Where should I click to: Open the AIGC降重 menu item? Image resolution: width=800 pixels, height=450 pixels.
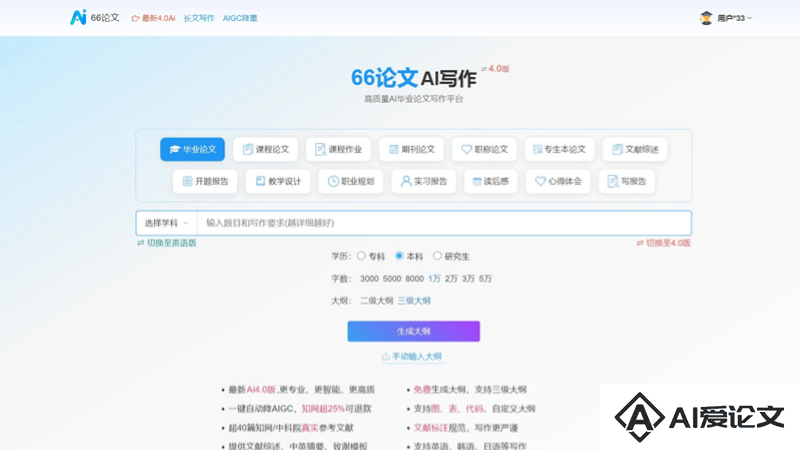[x=240, y=18]
